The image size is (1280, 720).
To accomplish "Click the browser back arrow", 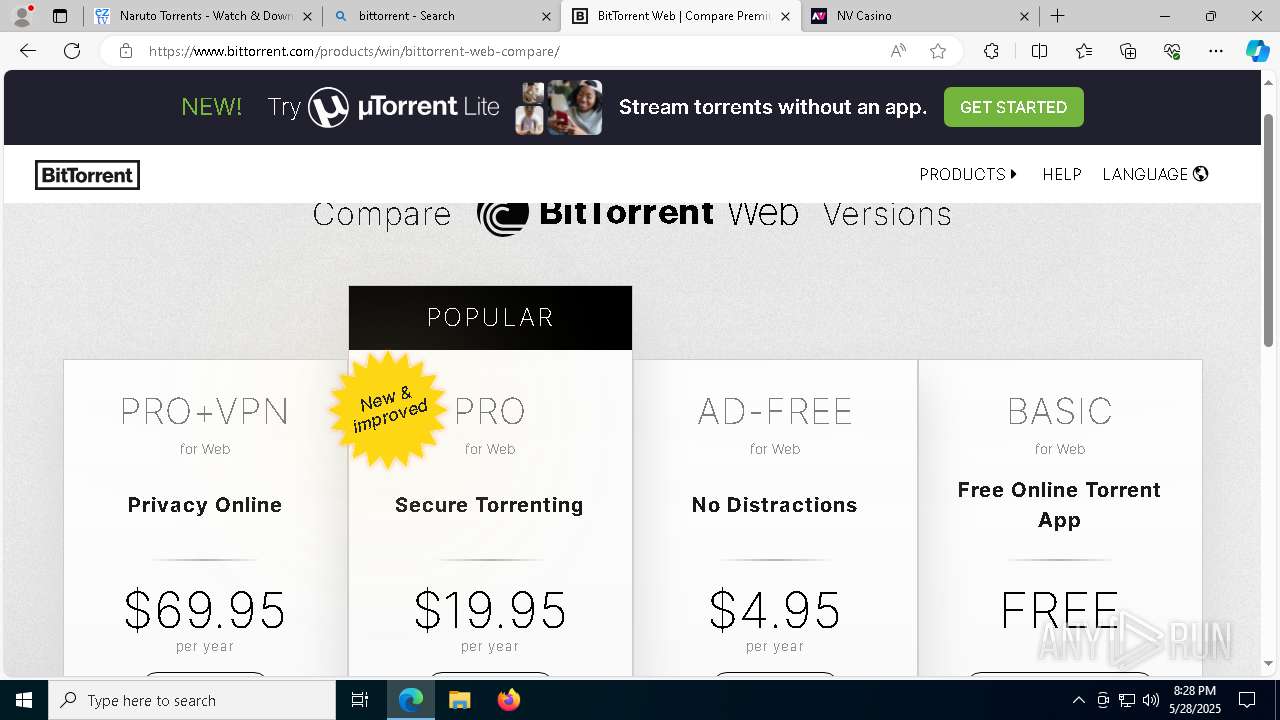I will point(28,51).
